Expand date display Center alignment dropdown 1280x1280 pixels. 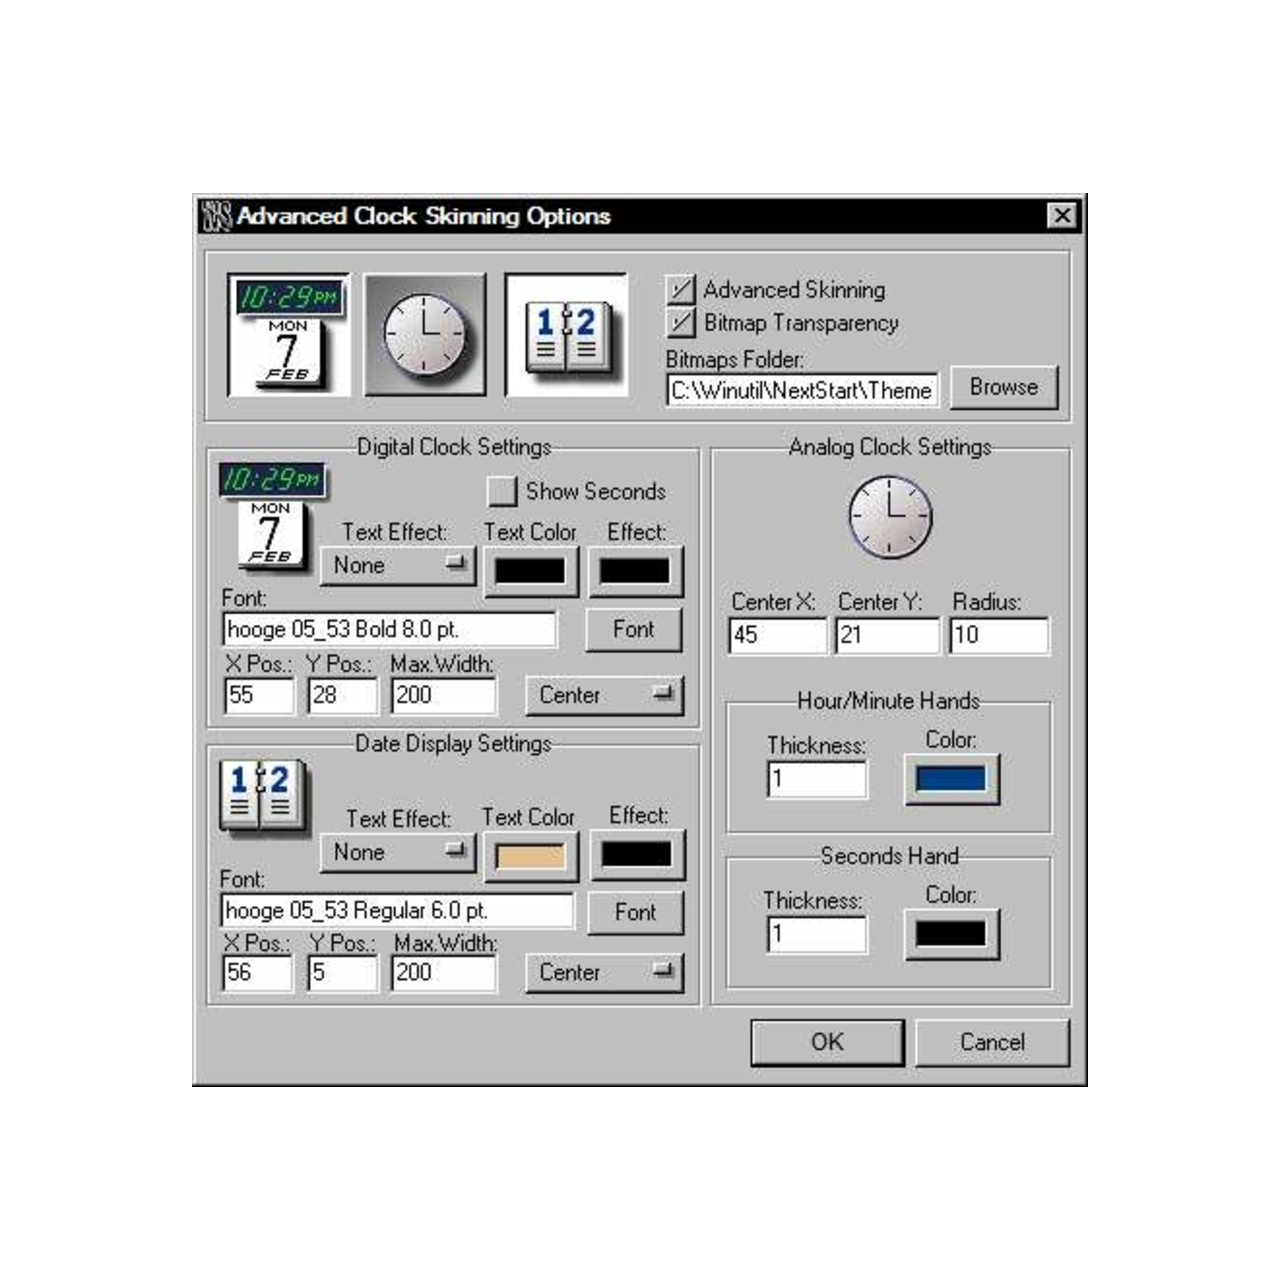coord(604,972)
